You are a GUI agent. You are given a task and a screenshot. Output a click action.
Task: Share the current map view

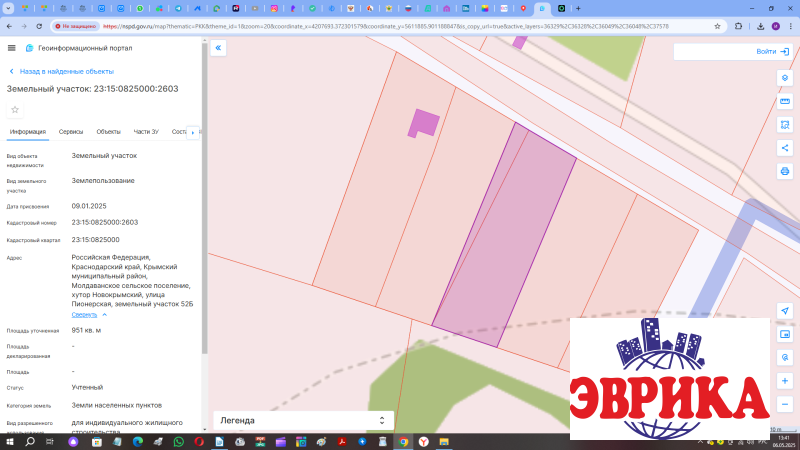coord(785,148)
